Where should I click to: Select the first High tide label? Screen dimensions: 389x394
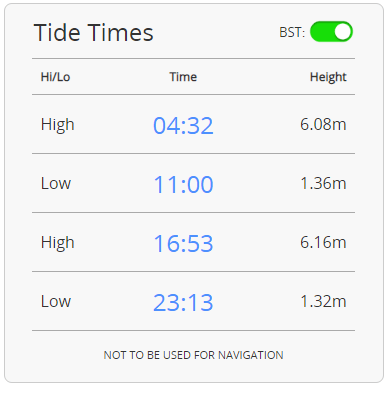point(58,125)
